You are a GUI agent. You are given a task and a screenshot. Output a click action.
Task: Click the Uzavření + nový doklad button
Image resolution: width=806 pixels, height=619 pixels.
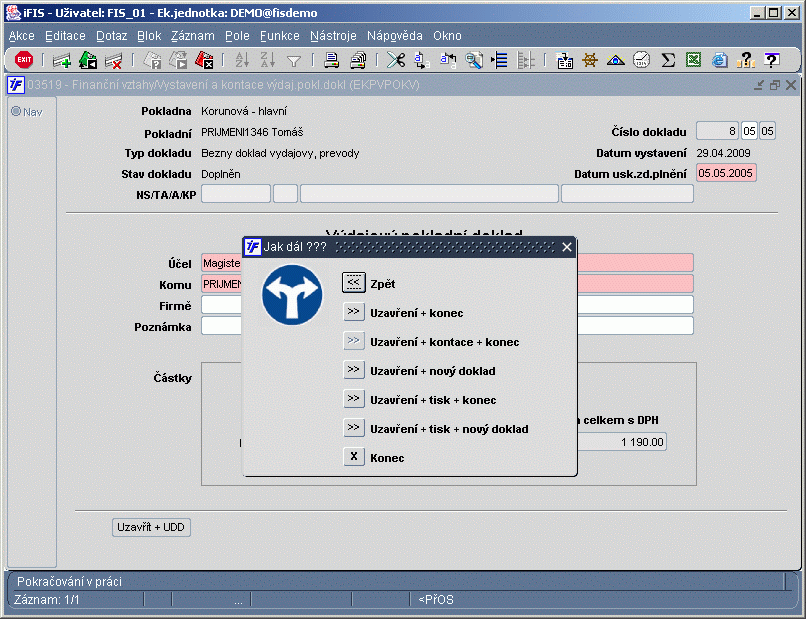(354, 370)
